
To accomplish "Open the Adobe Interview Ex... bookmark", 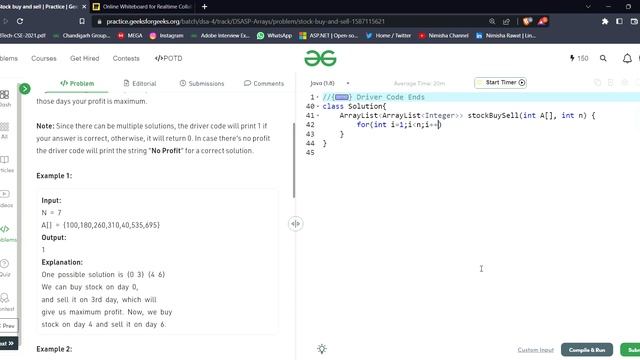I will pos(220,36).
